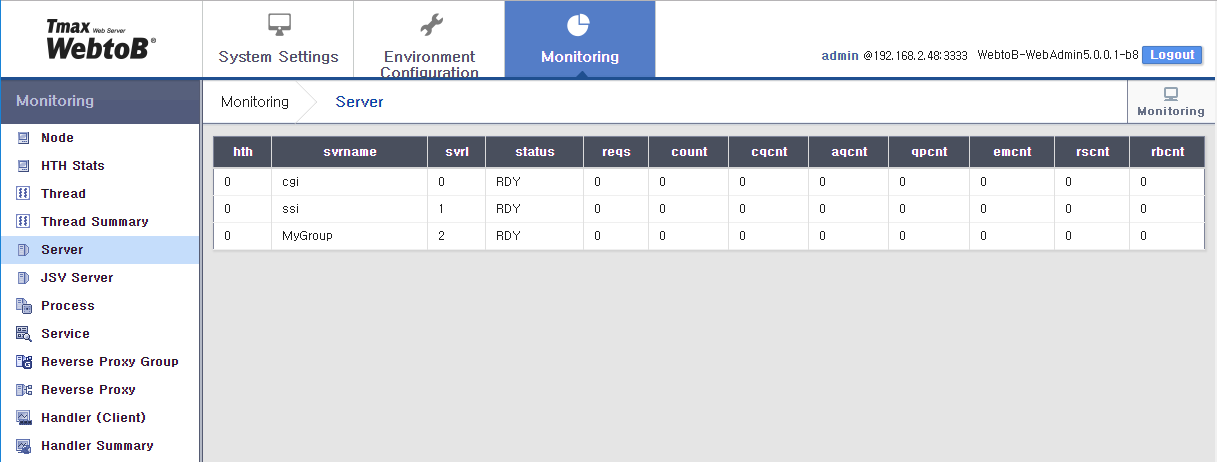Click the admin username link
1217x462 pixels.
[840, 56]
